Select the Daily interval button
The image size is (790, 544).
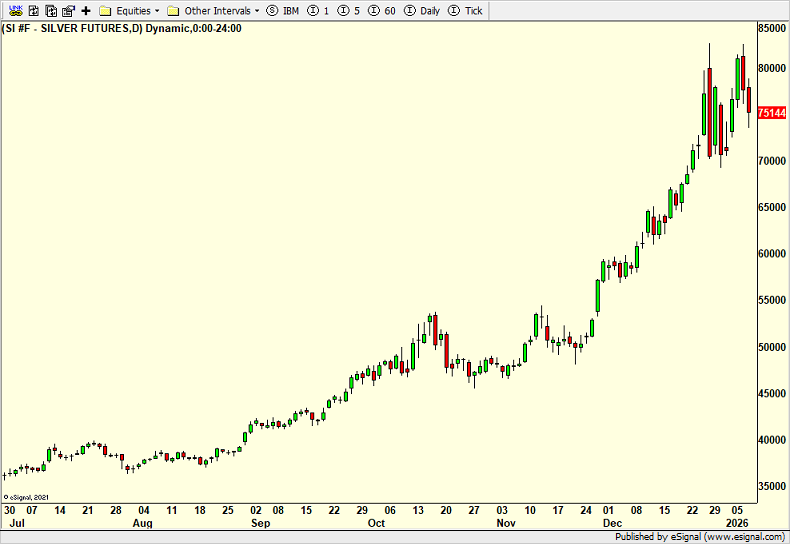point(421,10)
